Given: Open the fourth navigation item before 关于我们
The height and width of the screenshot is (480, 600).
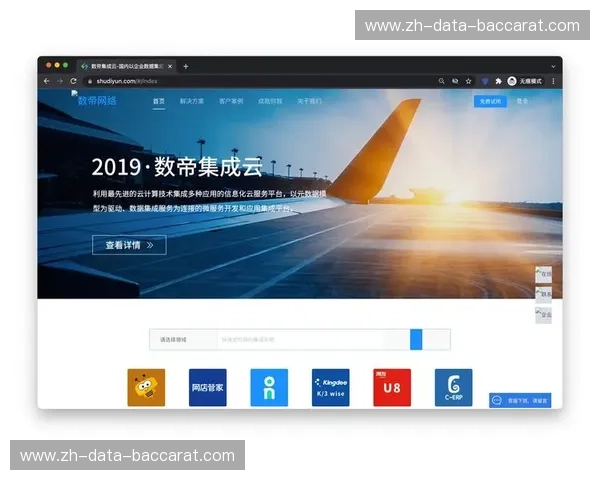Looking at the screenshot, I should click(x=270, y=101).
